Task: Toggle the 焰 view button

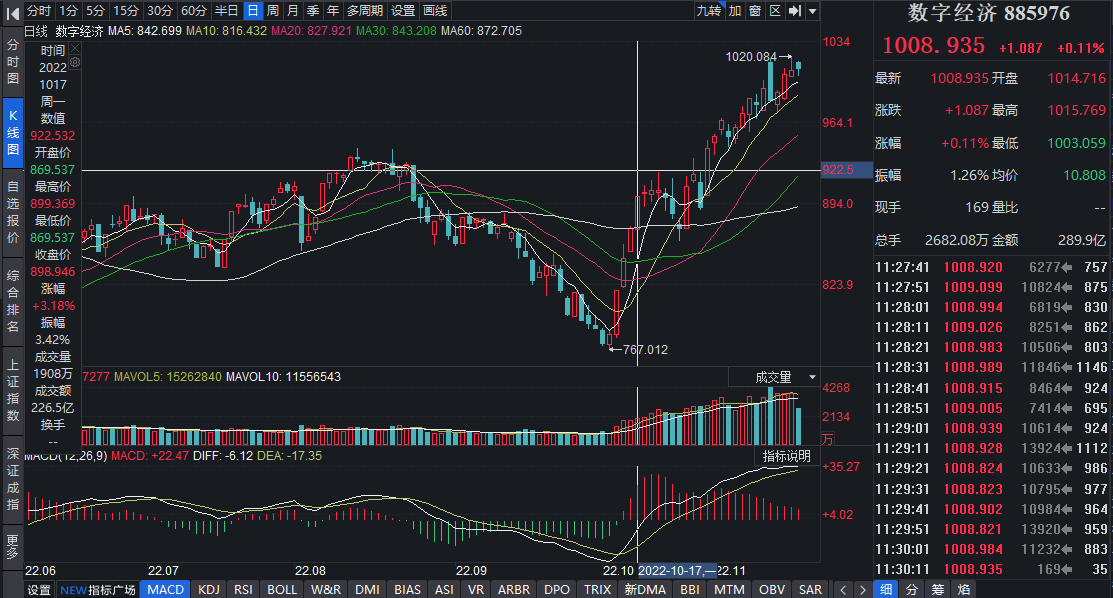Action: tap(936, 589)
